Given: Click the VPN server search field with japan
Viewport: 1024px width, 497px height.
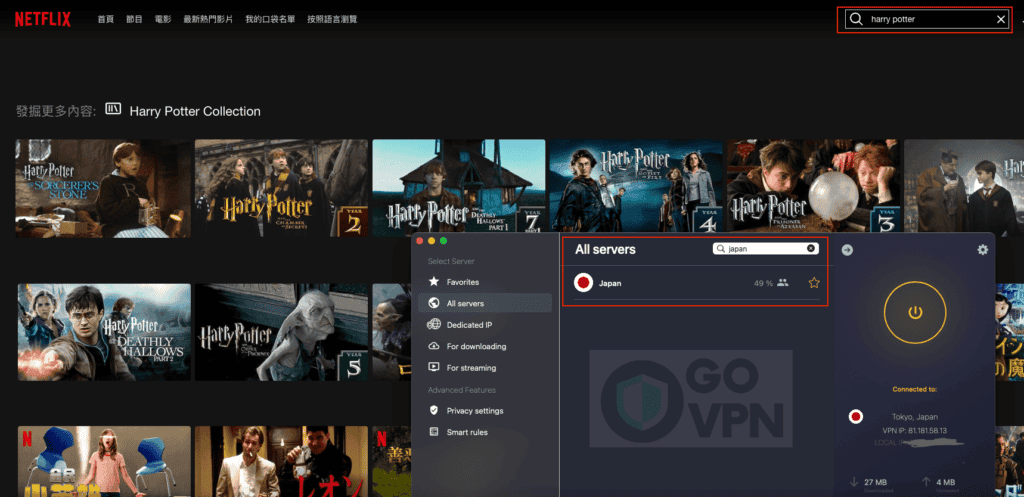Looking at the screenshot, I should (x=765, y=249).
